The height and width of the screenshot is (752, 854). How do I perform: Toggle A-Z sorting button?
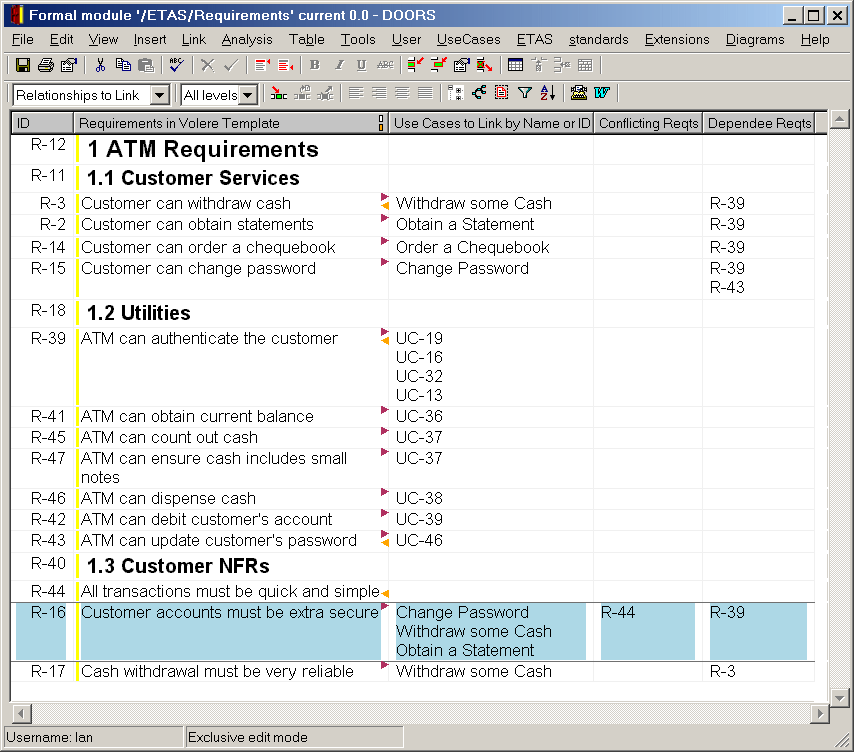pyautogui.click(x=548, y=93)
